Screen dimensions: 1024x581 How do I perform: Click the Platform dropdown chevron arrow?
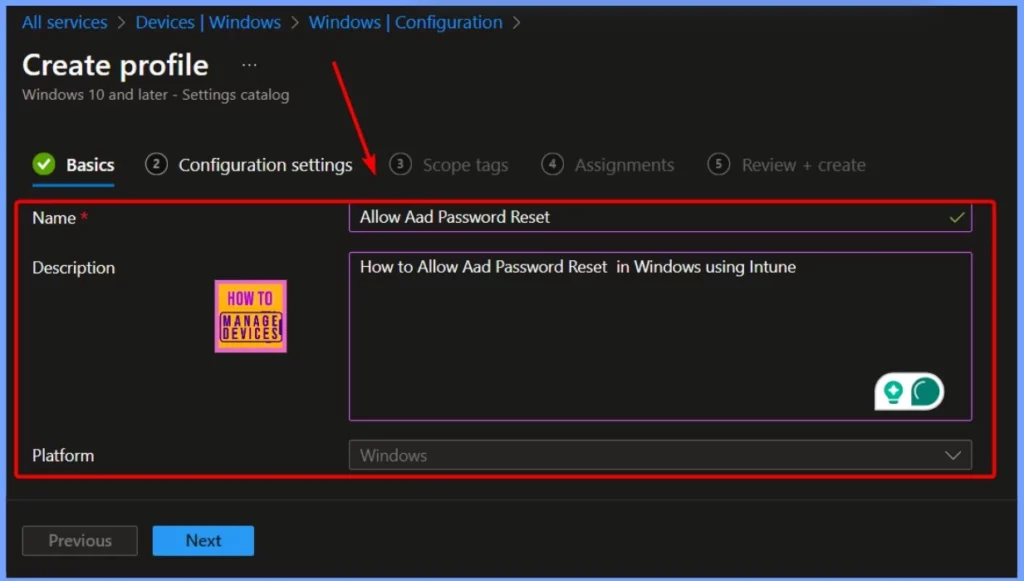tap(953, 455)
